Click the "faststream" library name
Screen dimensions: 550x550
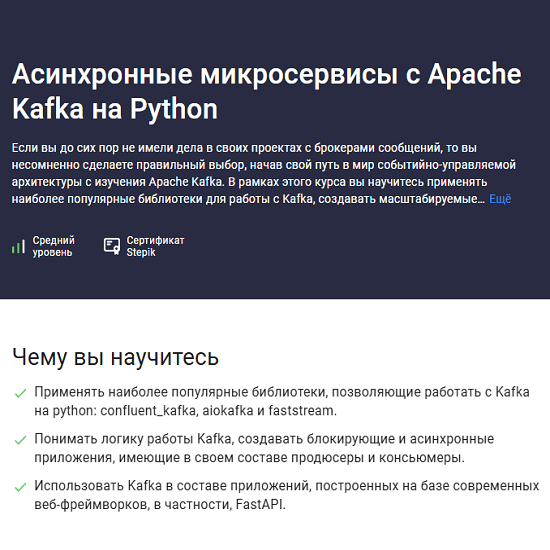[x=302, y=410]
